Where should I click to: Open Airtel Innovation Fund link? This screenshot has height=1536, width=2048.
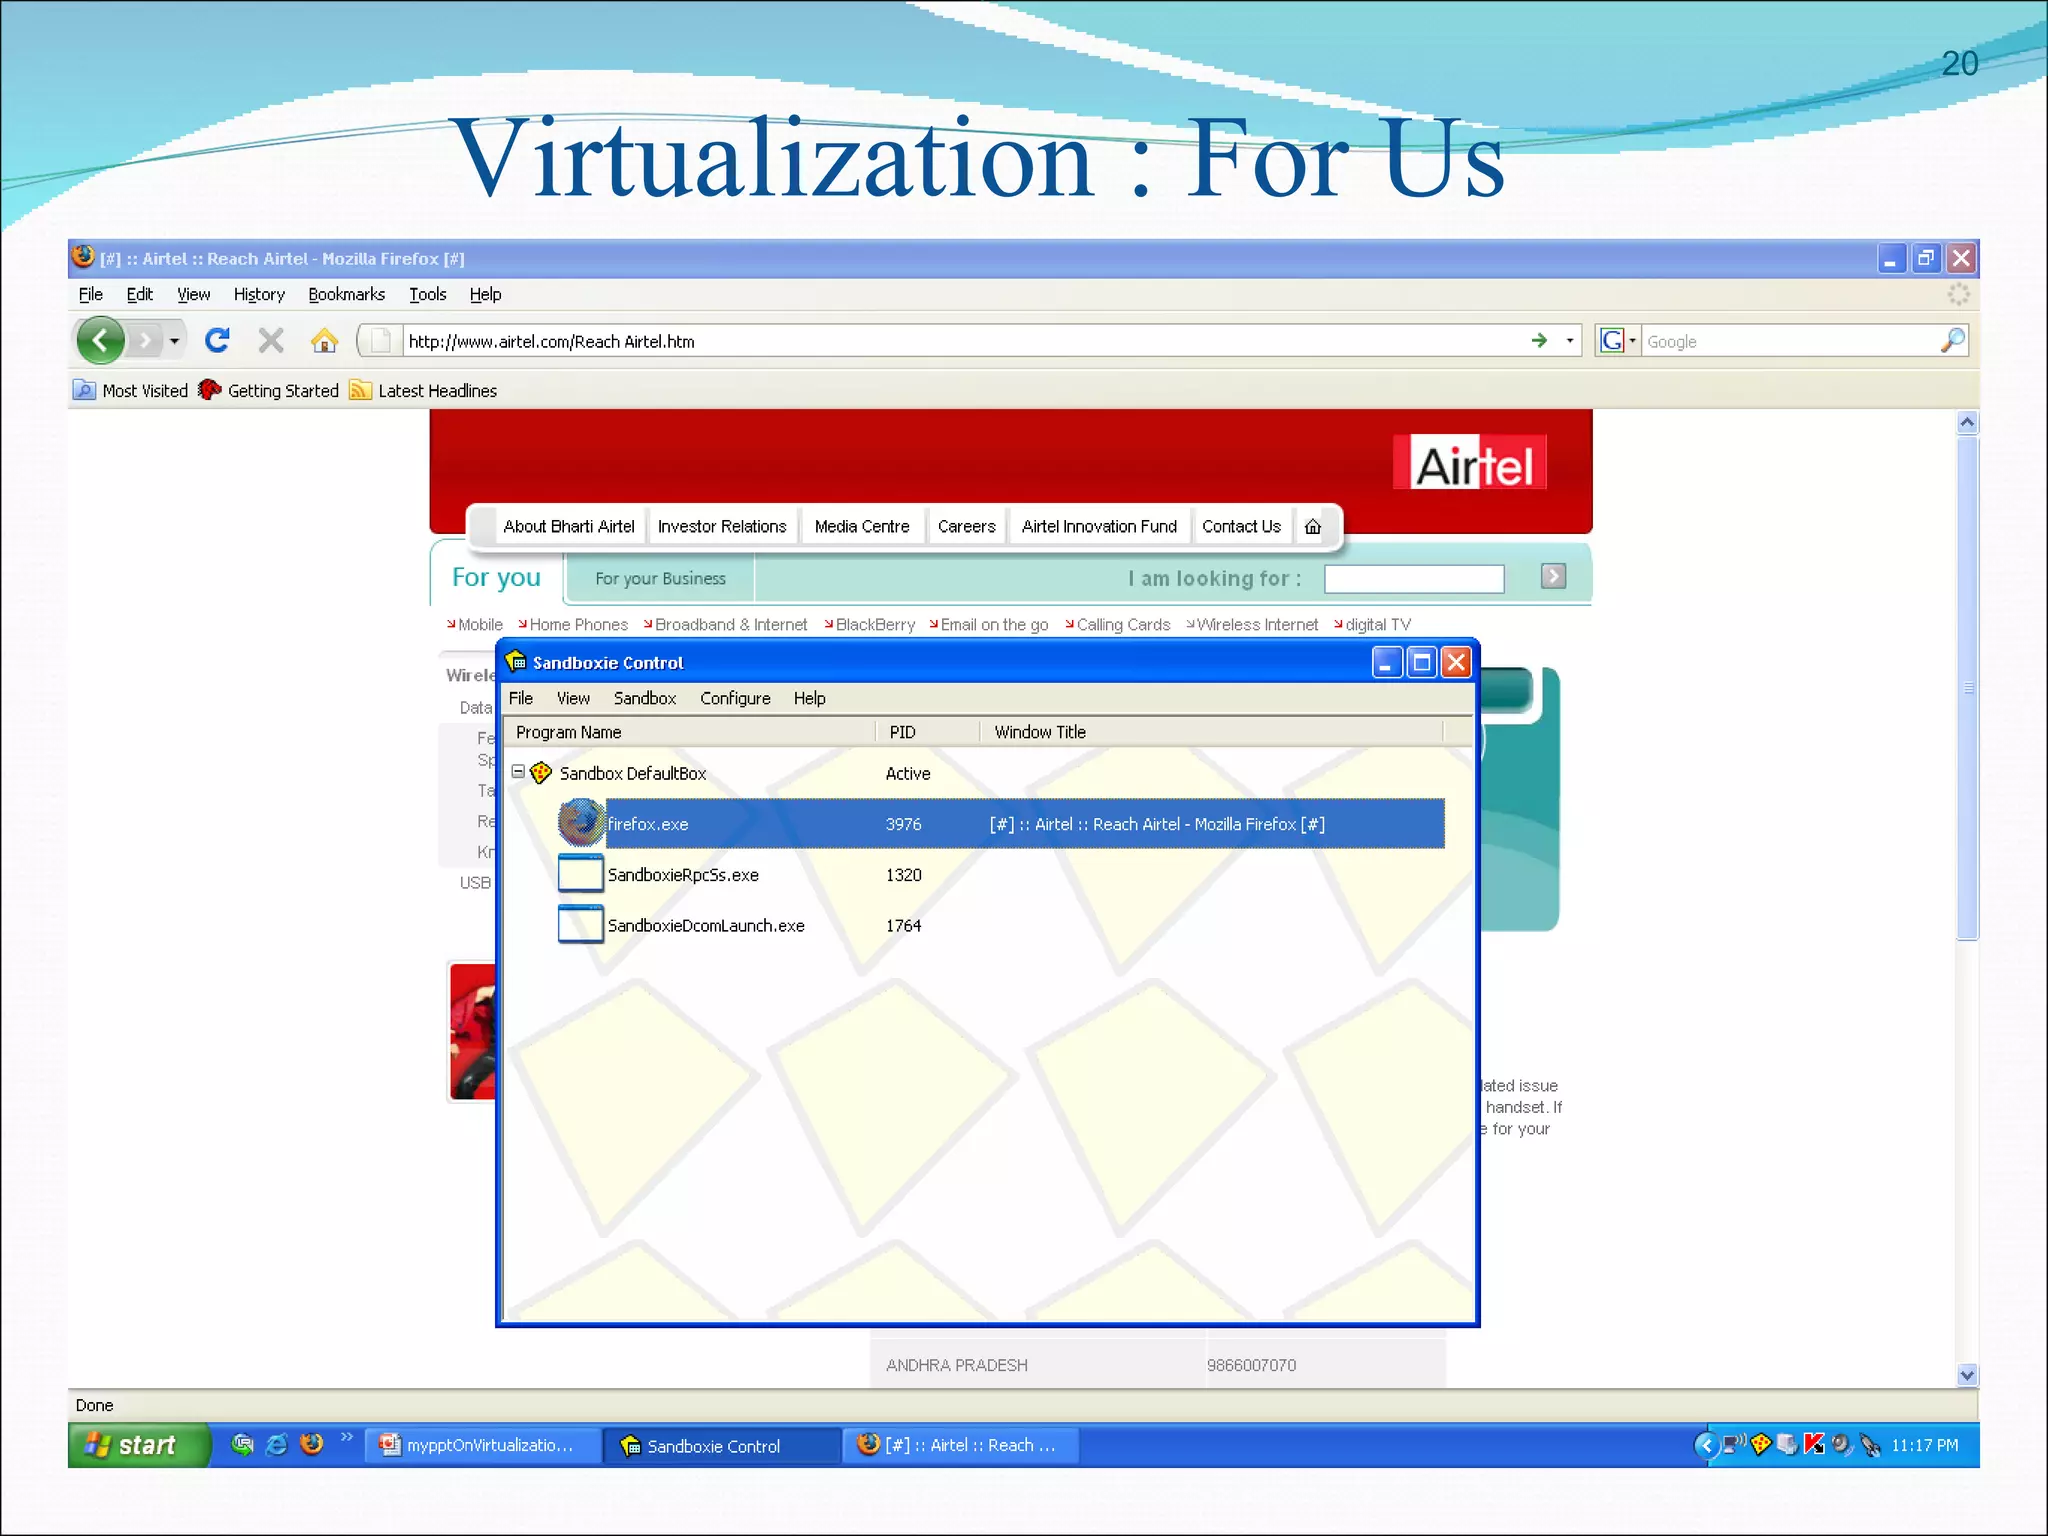[1099, 526]
